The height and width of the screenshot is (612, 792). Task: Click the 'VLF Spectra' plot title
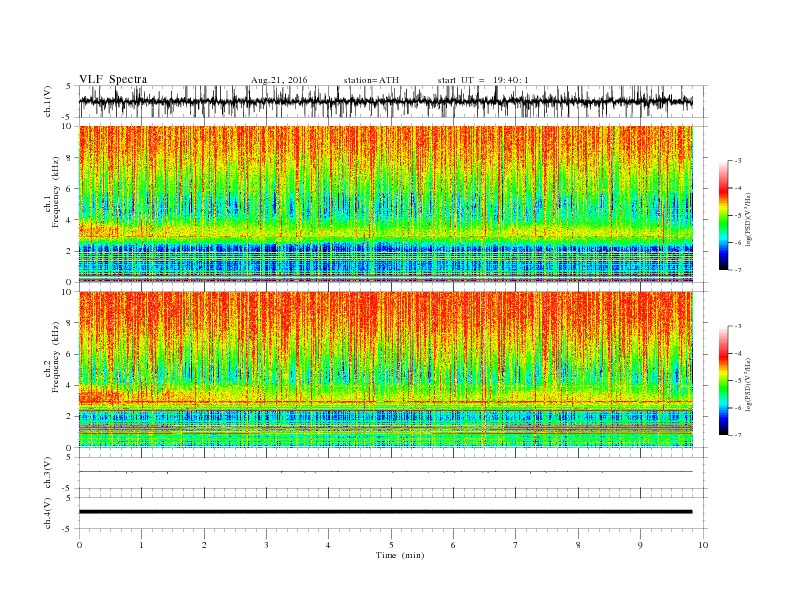(x=113, y=79)
